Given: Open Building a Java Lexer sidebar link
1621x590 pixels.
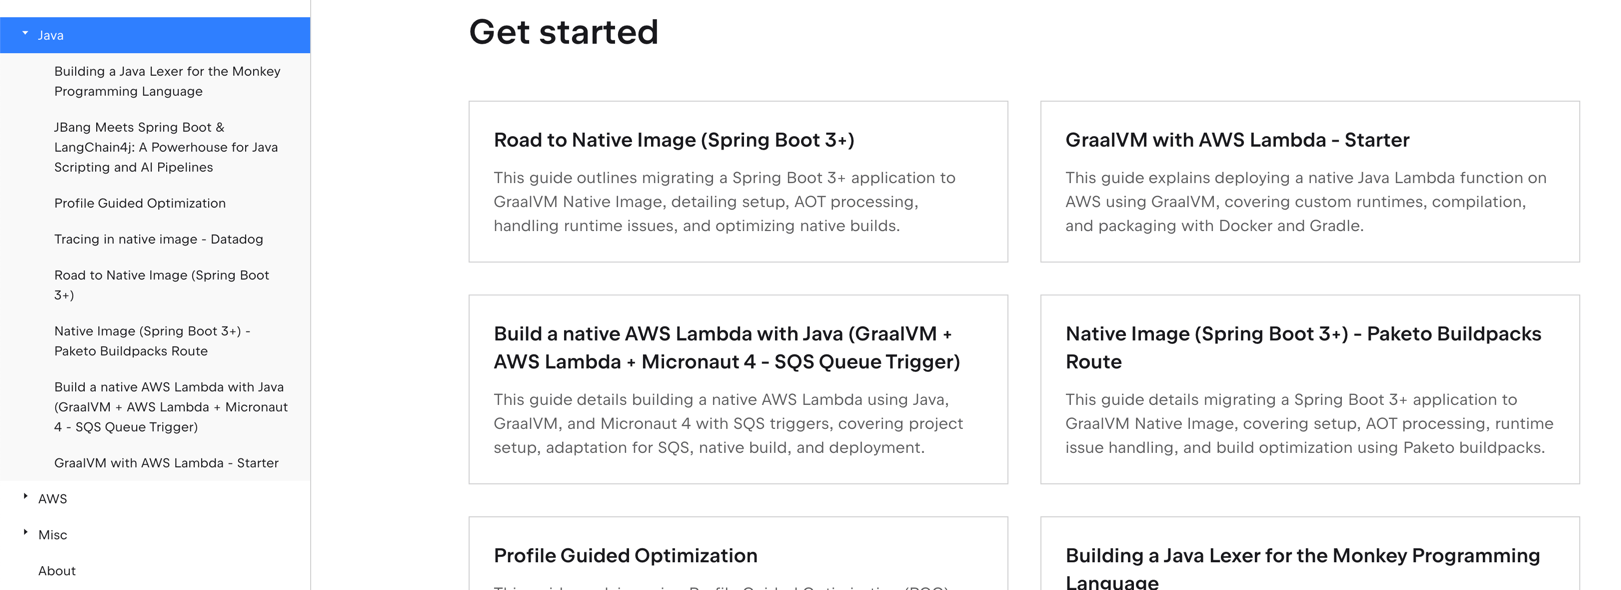Looking at the screenshot, I should pos(167,81).
